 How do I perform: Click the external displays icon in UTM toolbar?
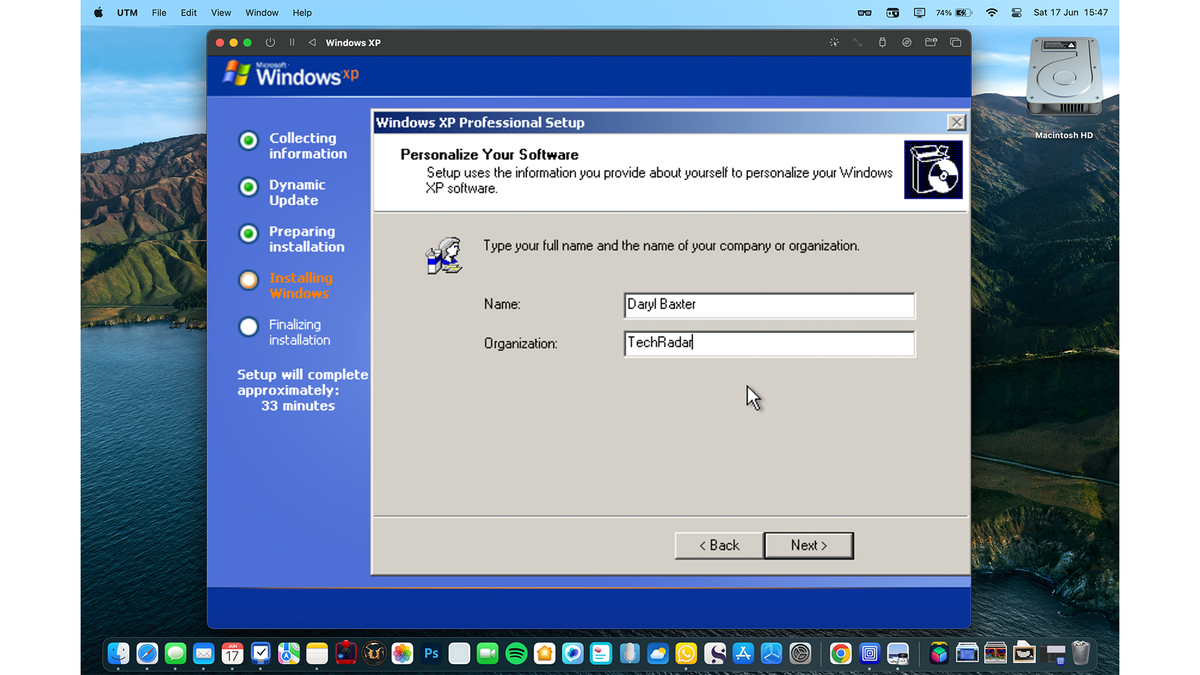pyautogui.click(x=955, y=42)
